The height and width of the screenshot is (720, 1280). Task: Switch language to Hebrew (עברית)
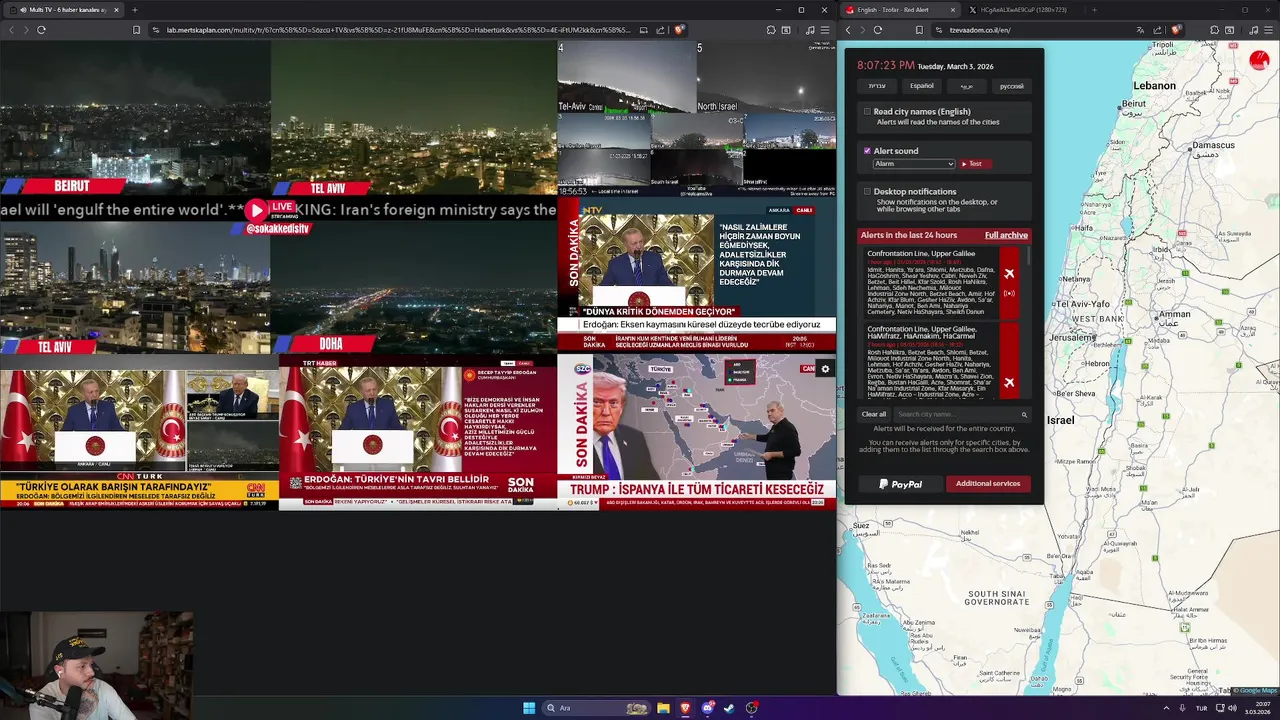(877, 86)
